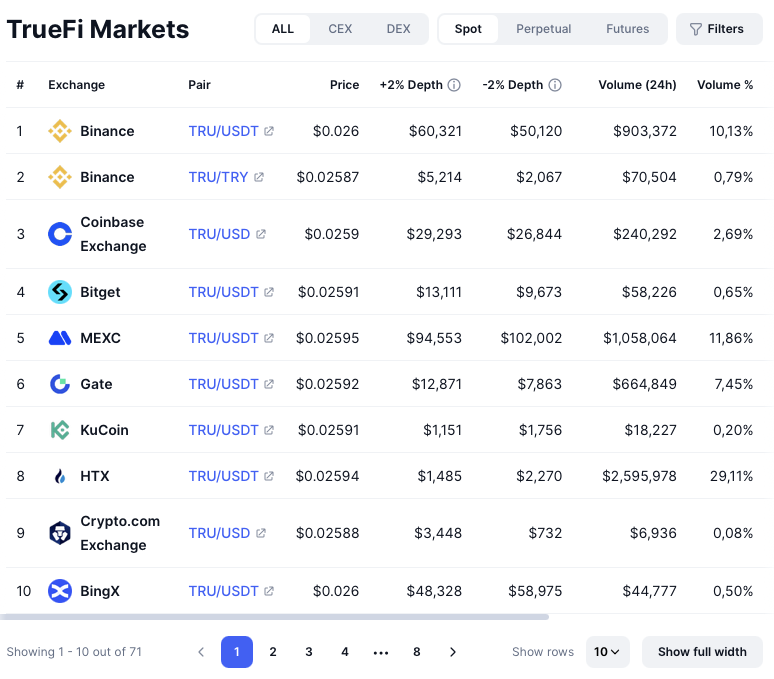
Task: Open the Crypto.com Exchange name link
Action: click(x=120, y=533)
